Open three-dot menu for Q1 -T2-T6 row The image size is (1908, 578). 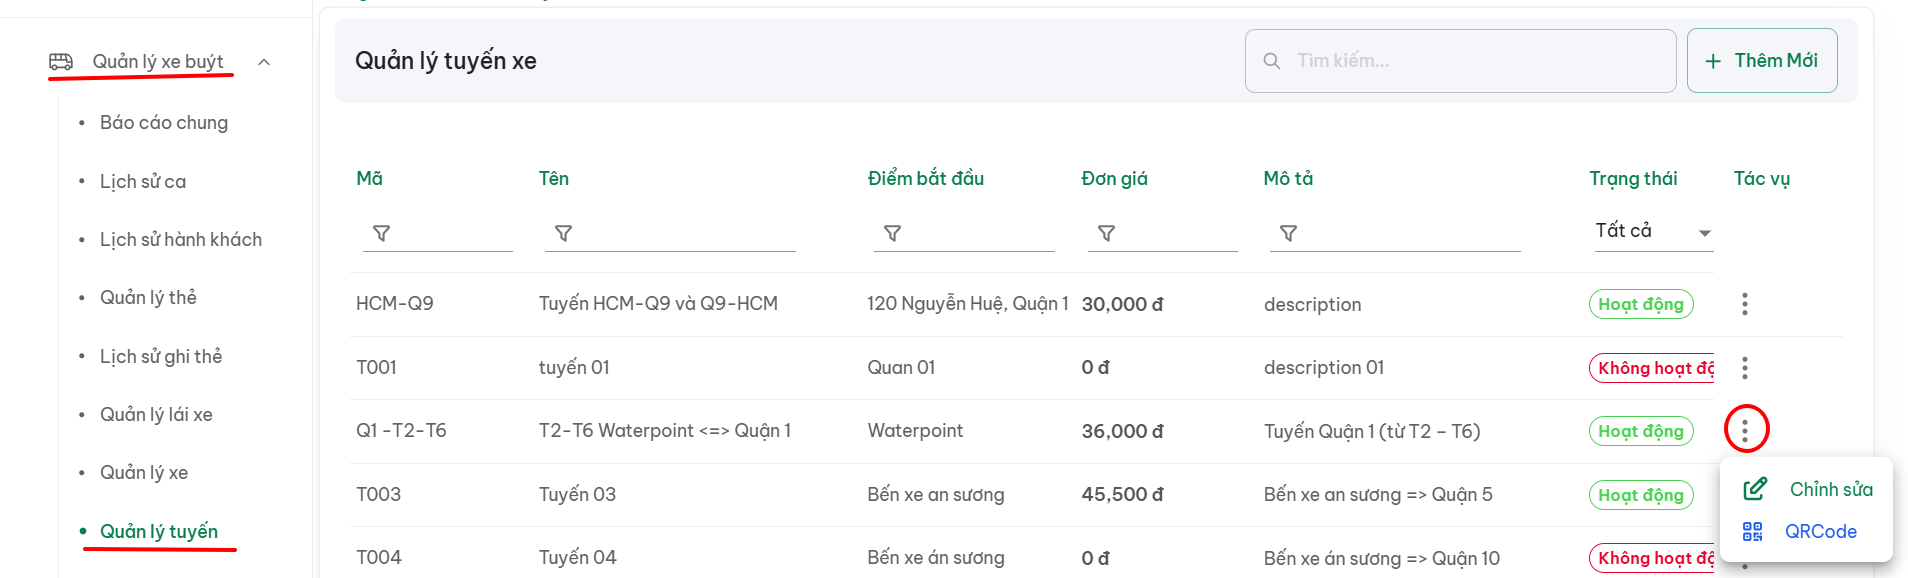1745,431
